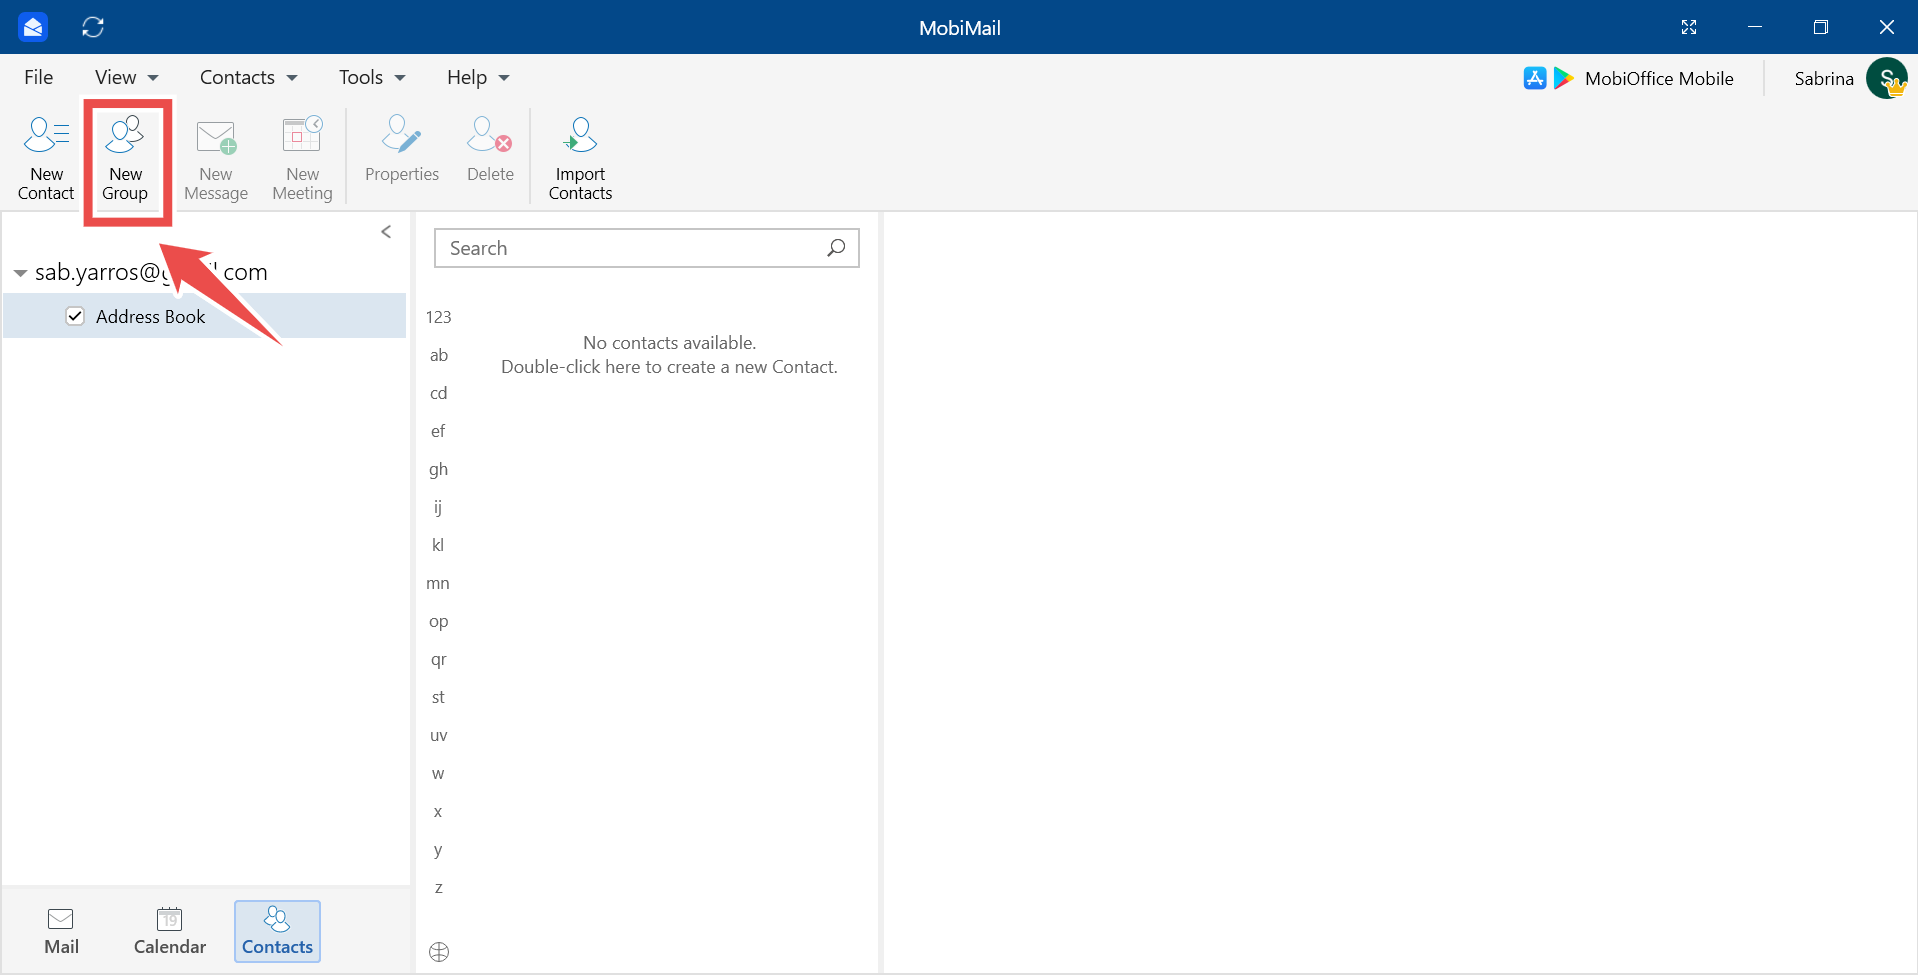Jump to 'st' in alphabet index
This screenshot has height=975, width=1918.
tap(438, 697)
